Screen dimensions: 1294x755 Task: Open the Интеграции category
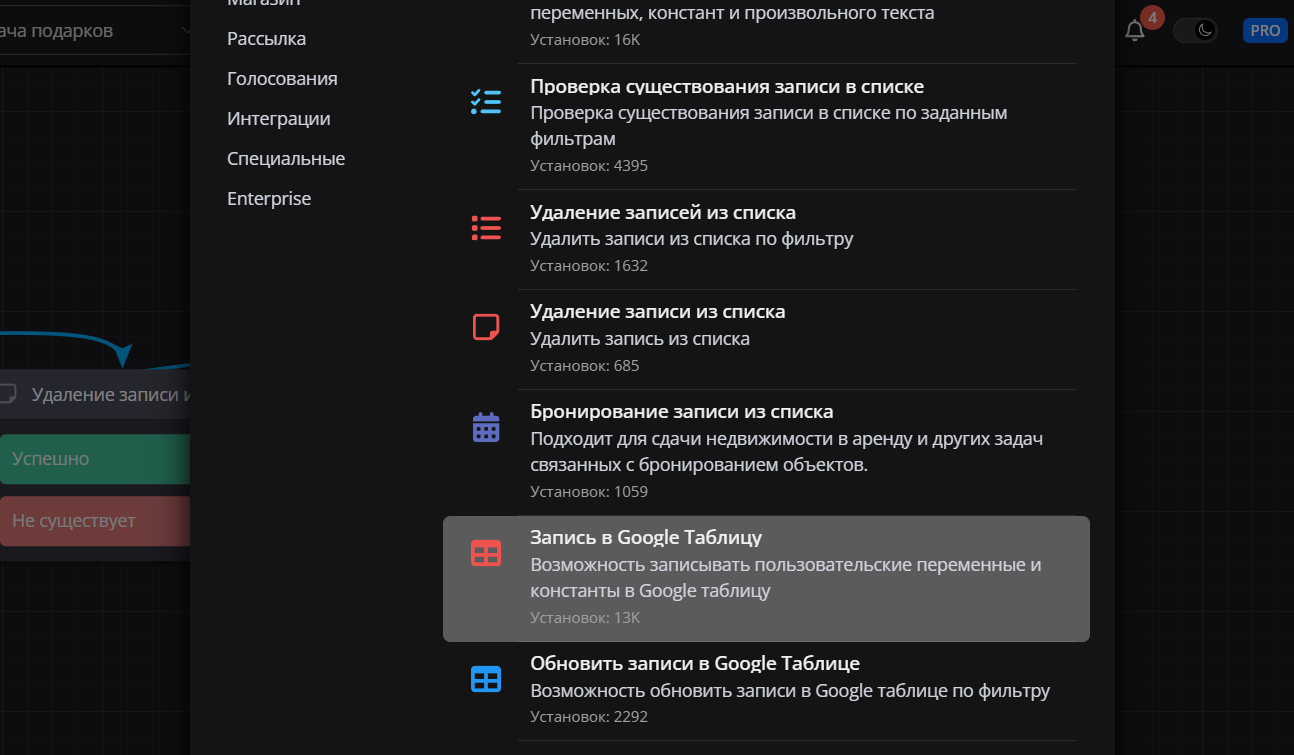[278, 119]
